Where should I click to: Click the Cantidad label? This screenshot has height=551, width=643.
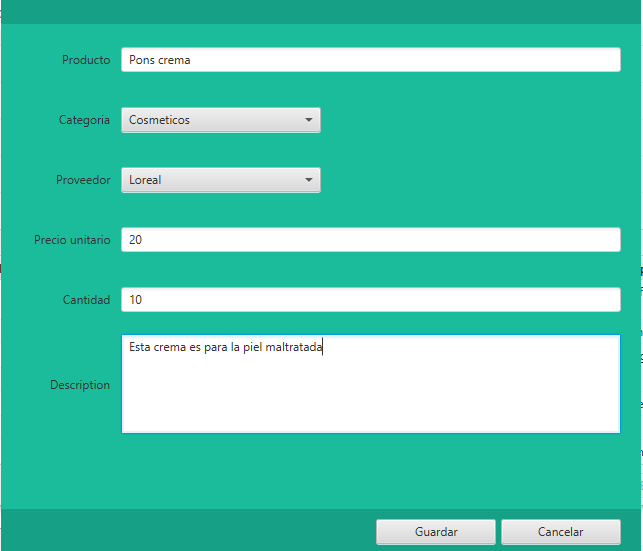[87, 300]
